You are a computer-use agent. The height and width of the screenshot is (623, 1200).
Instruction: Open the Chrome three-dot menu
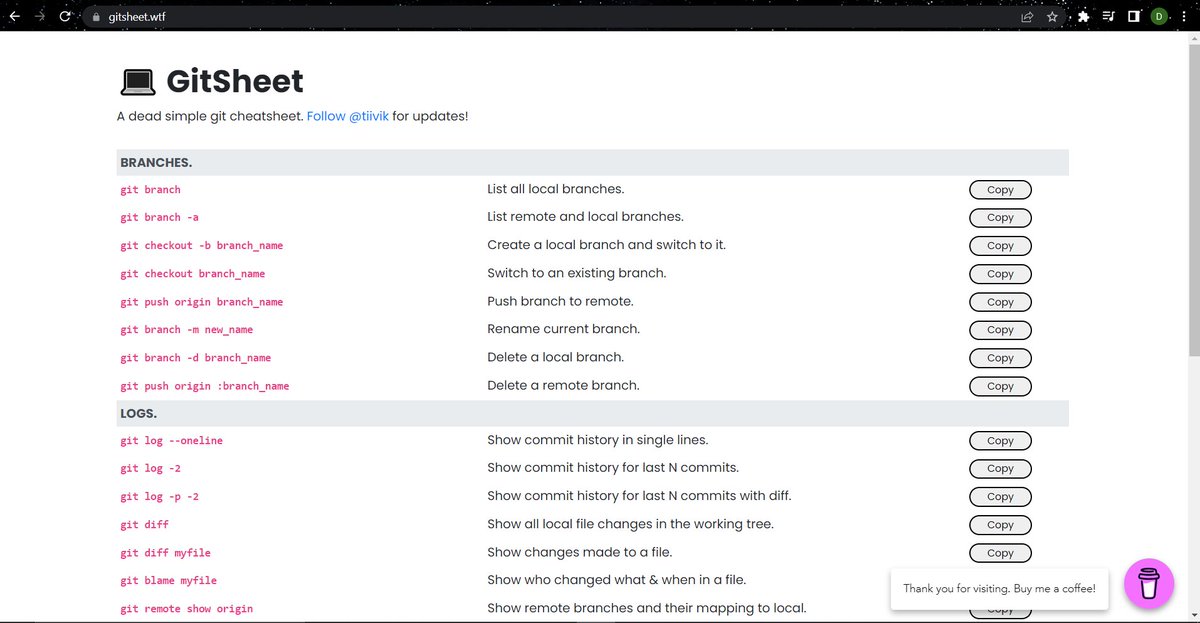click(x=1184, y=17)
